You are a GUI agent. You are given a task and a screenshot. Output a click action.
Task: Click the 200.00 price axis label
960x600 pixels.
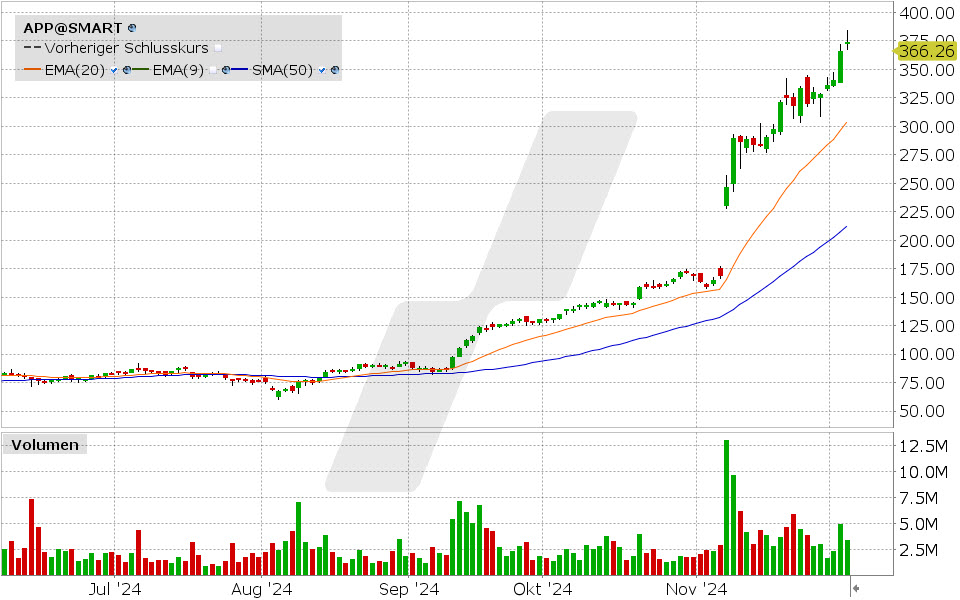[927, 241]
